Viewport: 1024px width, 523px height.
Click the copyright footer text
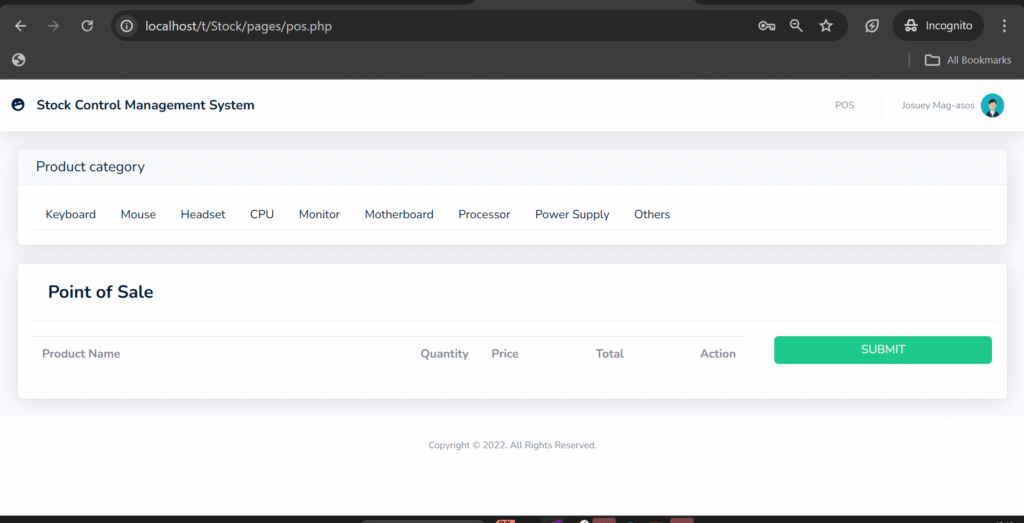point(512,445)
